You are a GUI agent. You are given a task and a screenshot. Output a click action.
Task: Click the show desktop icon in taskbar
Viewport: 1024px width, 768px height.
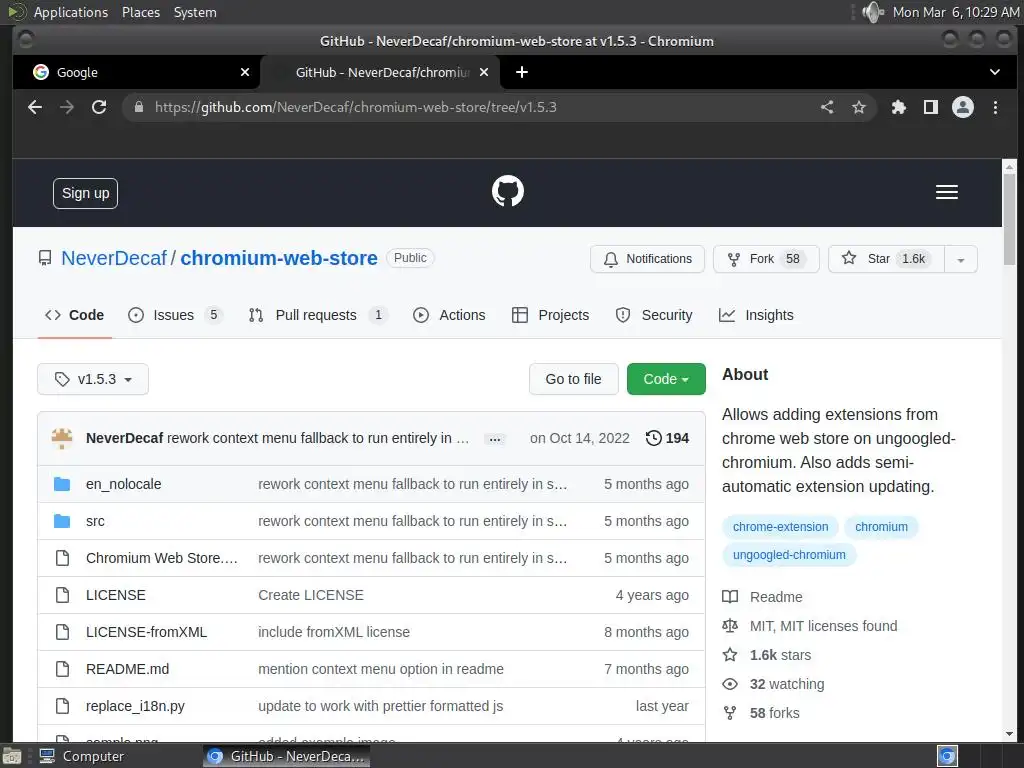pos(12,756)
